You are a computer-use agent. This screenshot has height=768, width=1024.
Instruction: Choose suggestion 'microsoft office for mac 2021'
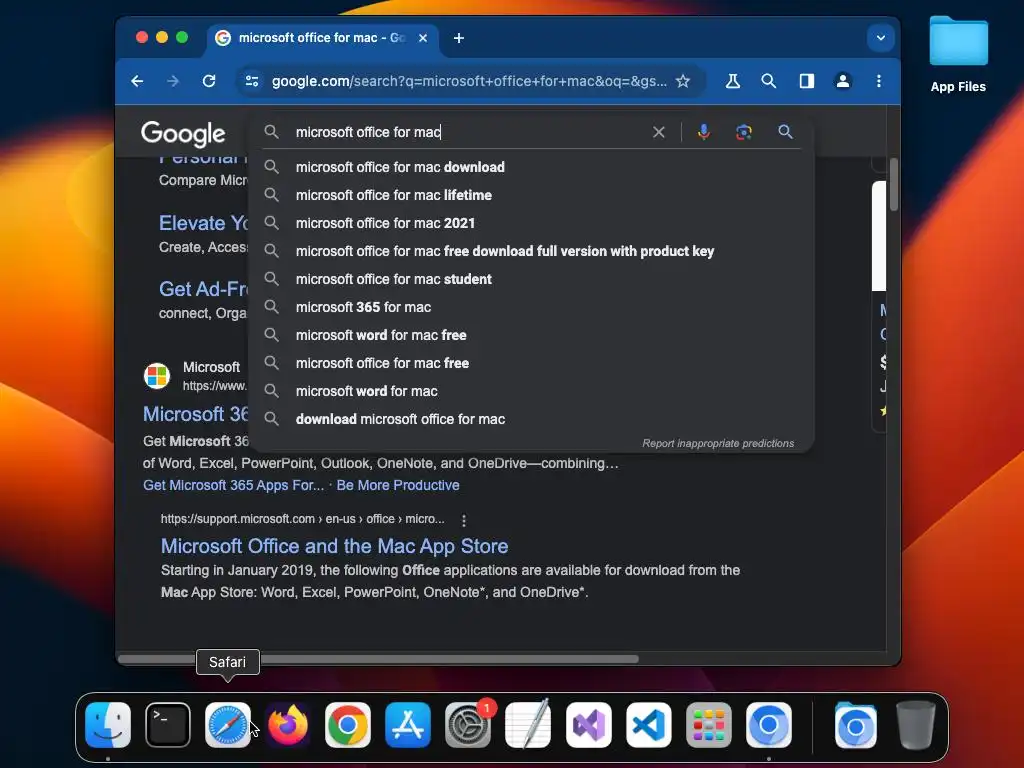click(532, 223)
